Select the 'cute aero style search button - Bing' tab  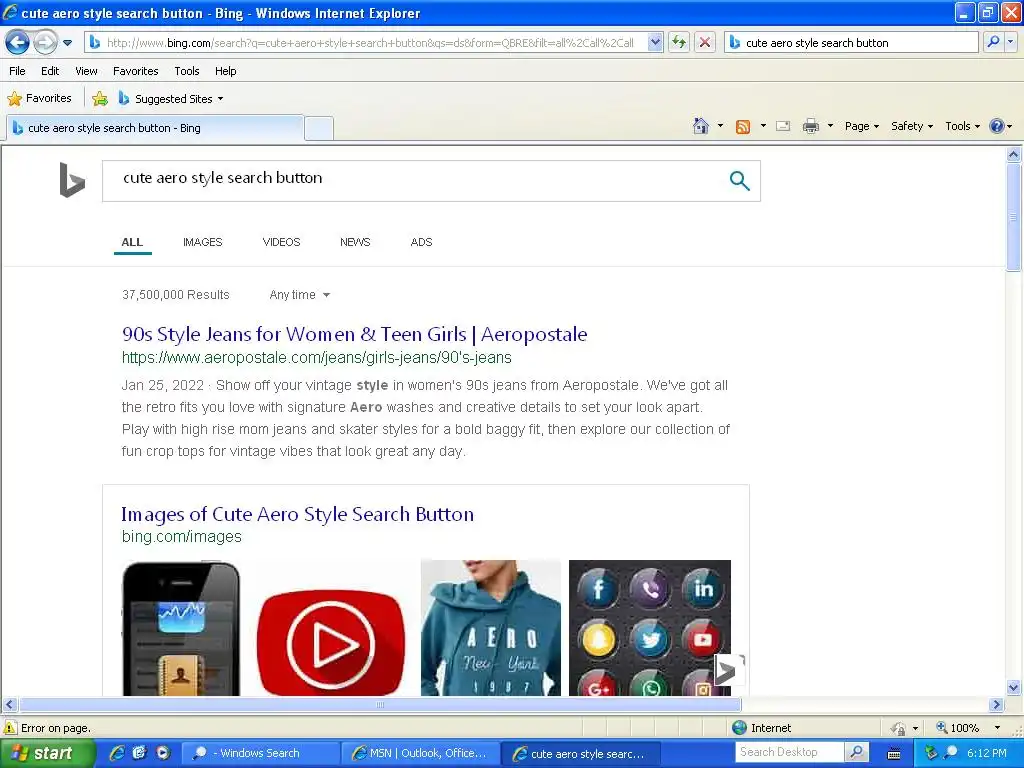pyautogui.click(x=155, y=128)
